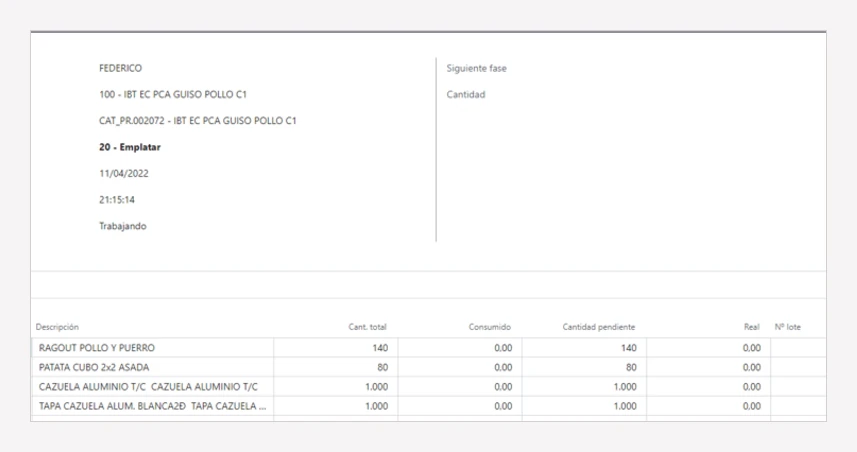
Task: Click Real value field for PATATA CUBO
Action: click(708, 367)
